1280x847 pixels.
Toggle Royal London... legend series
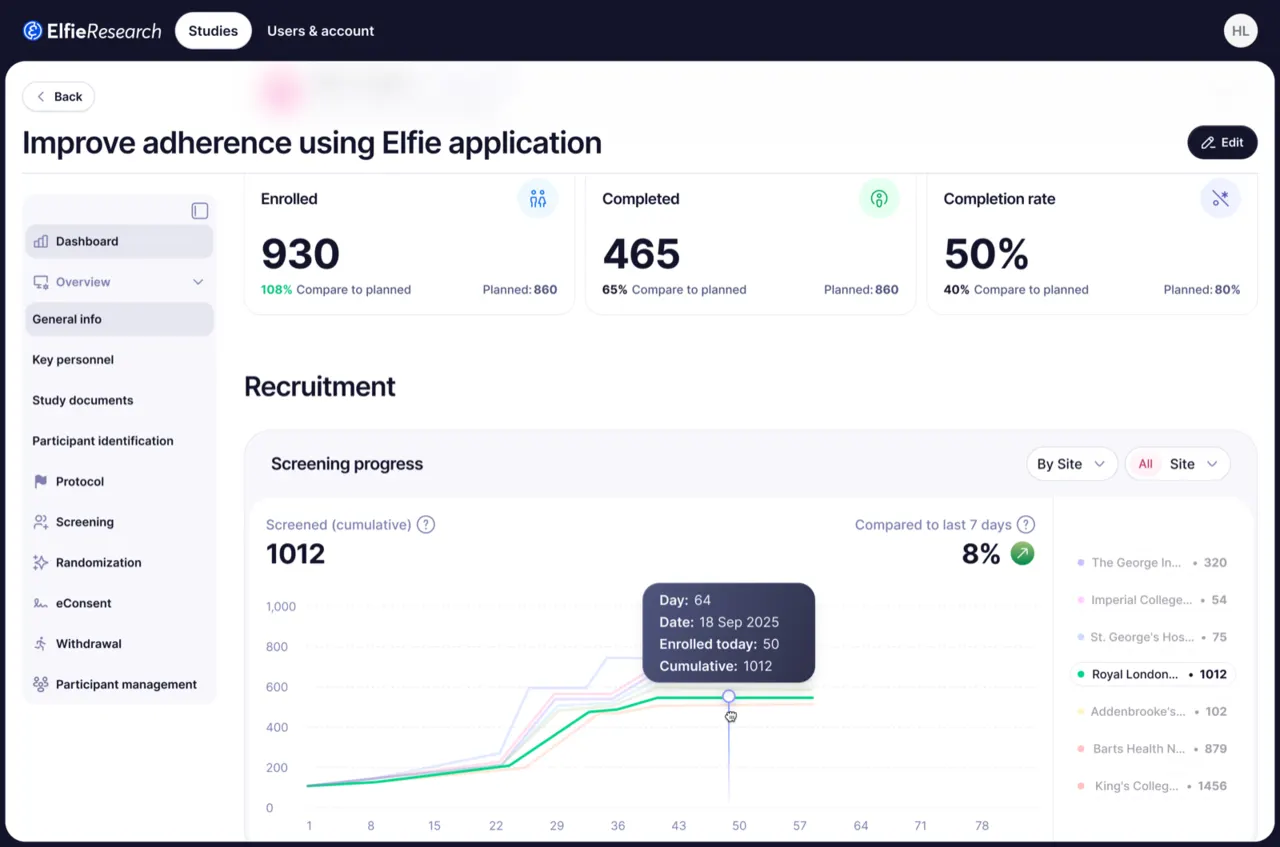(1153, 674)
